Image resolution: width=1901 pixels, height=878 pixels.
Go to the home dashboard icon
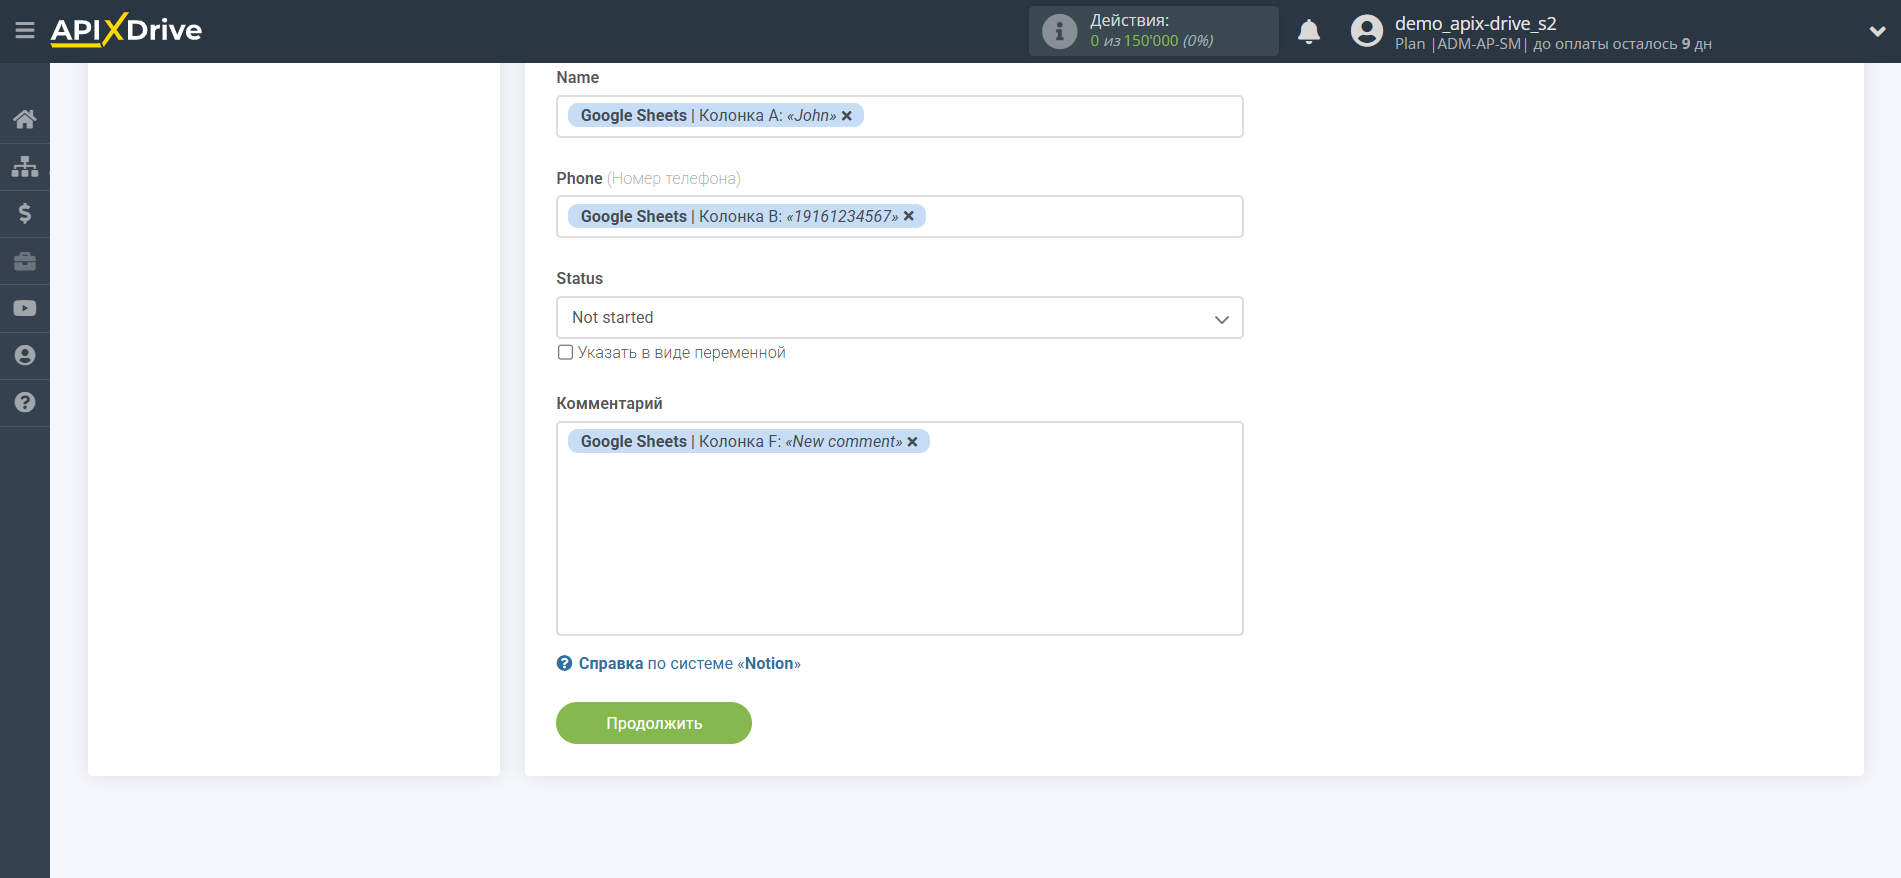coord(25,119)
